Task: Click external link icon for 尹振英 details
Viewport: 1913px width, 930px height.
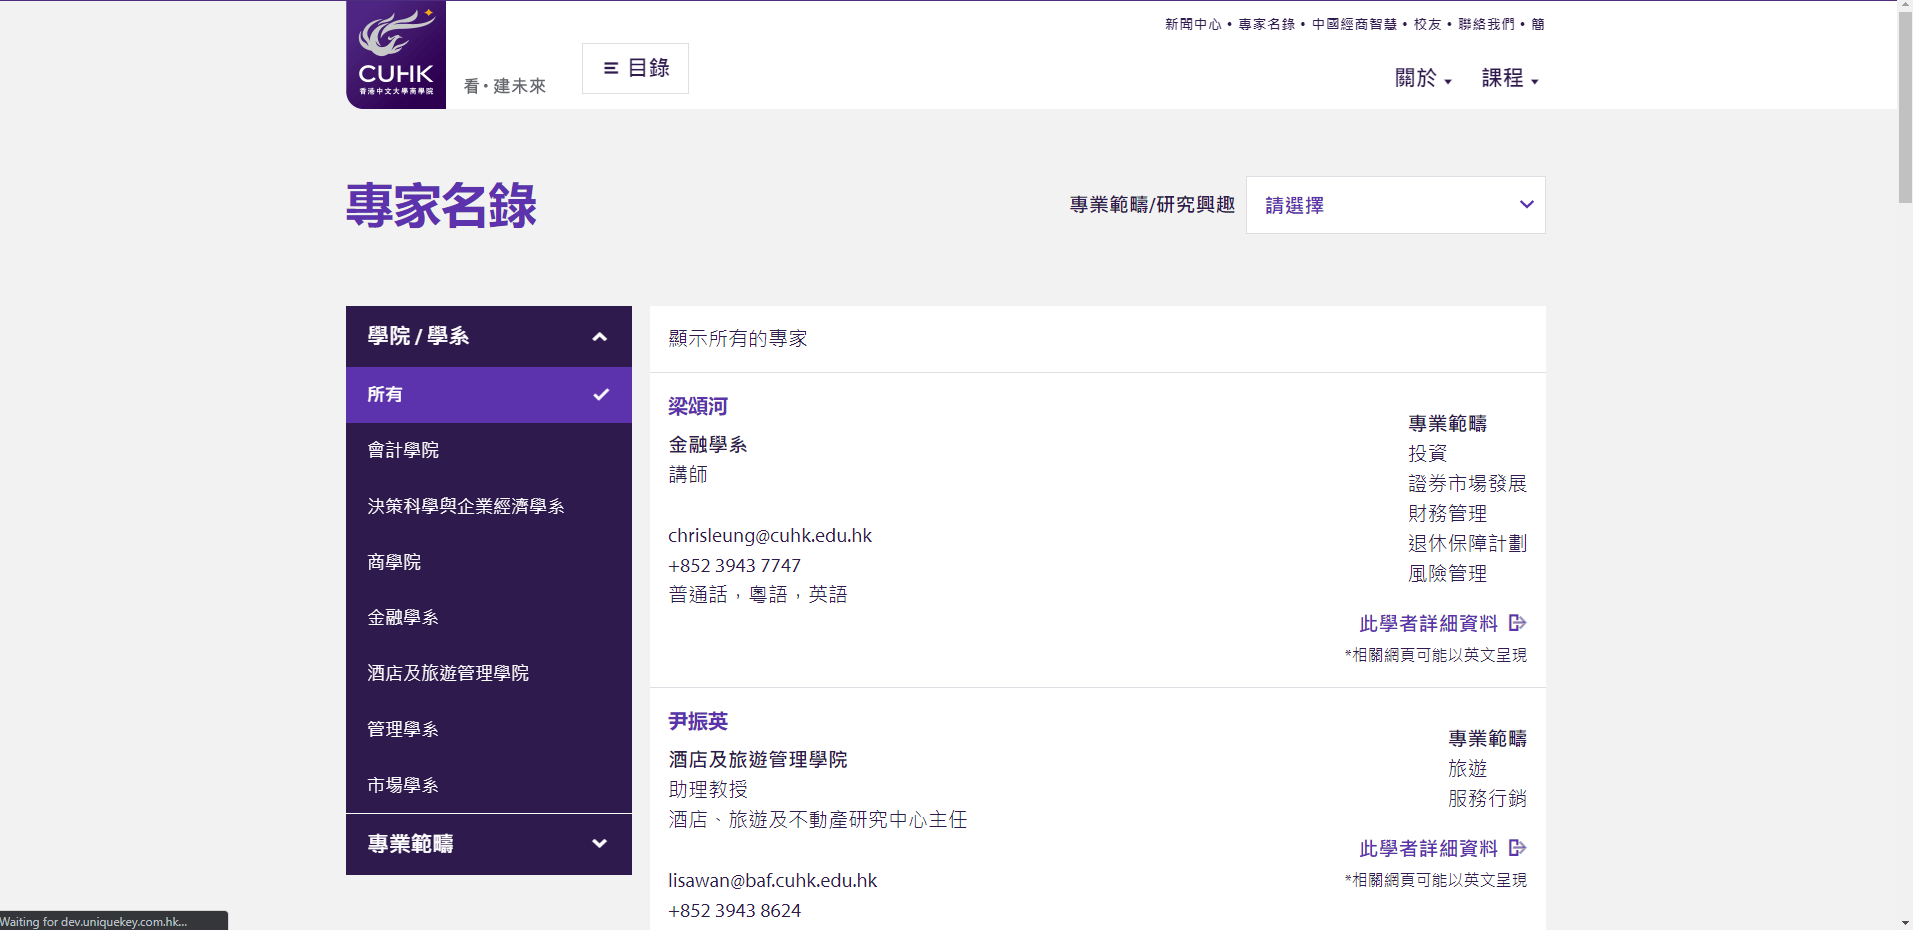Action: coord(1517,848)
